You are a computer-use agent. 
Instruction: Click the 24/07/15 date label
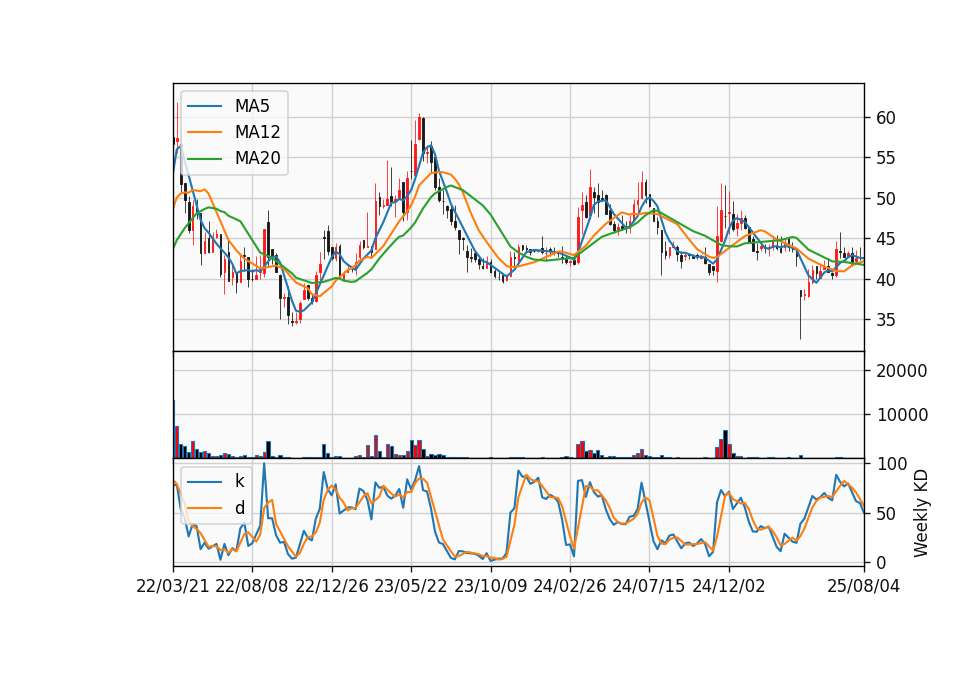point(648,586)
